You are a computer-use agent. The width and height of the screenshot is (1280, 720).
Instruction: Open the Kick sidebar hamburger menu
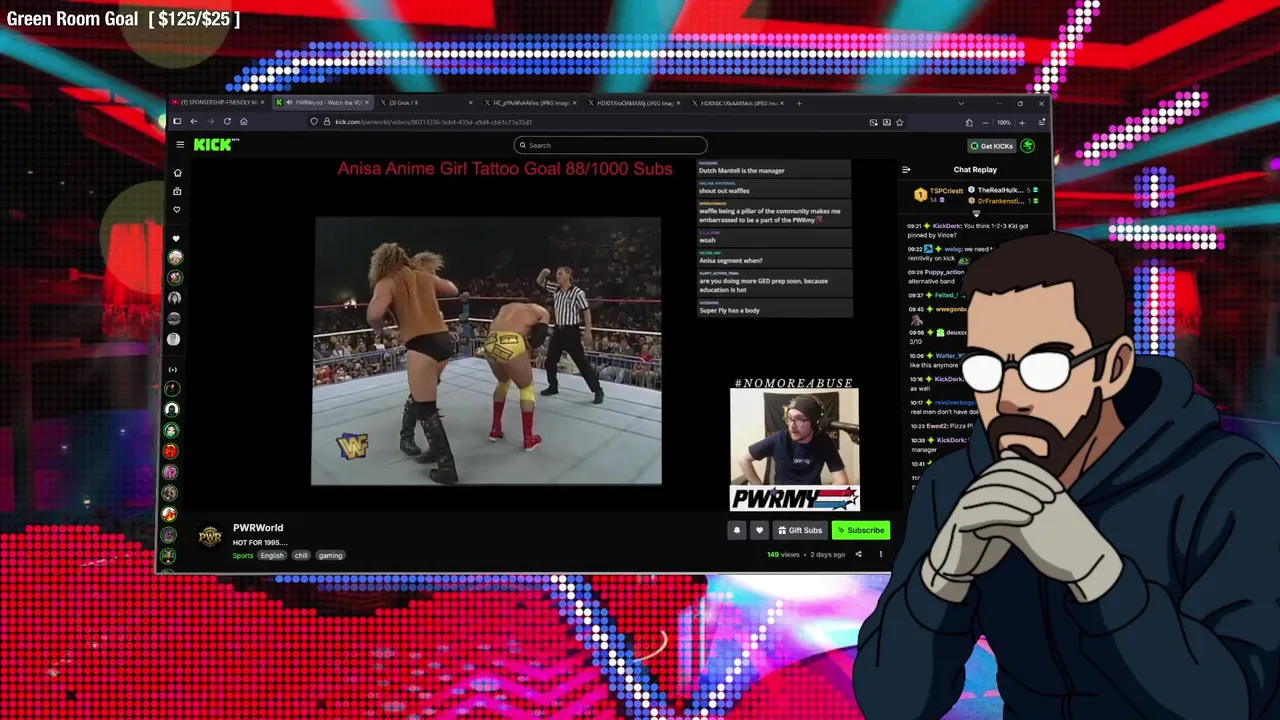180,145
